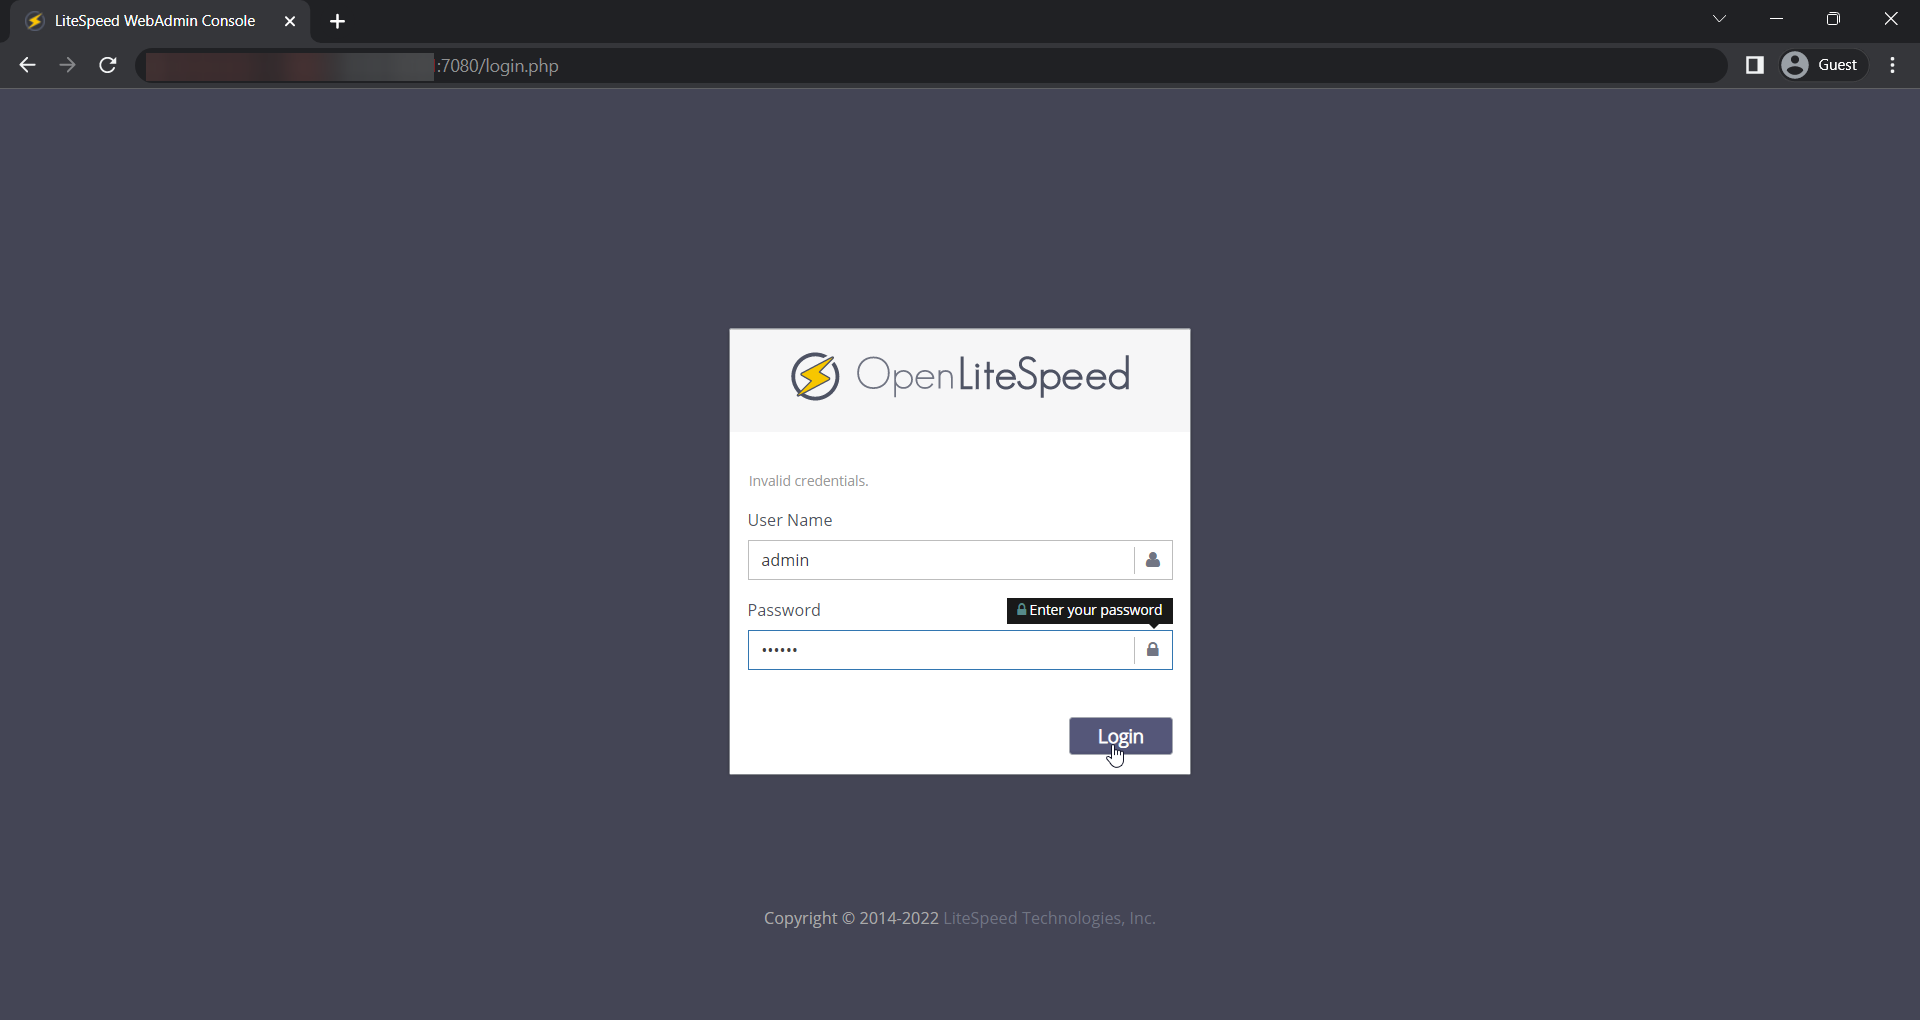The image size is (1920, 1020).
Task: Click the Login button
Action: click(1120, 736)
